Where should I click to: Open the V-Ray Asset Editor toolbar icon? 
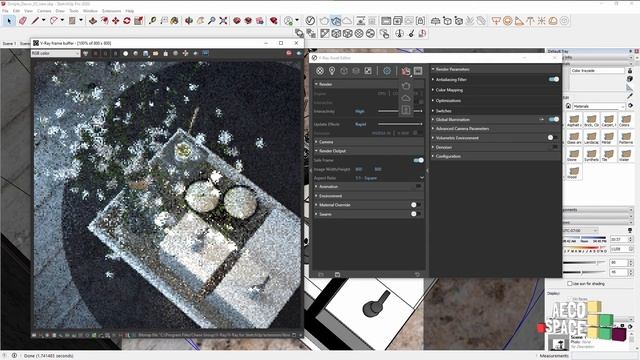click(310, 20)
